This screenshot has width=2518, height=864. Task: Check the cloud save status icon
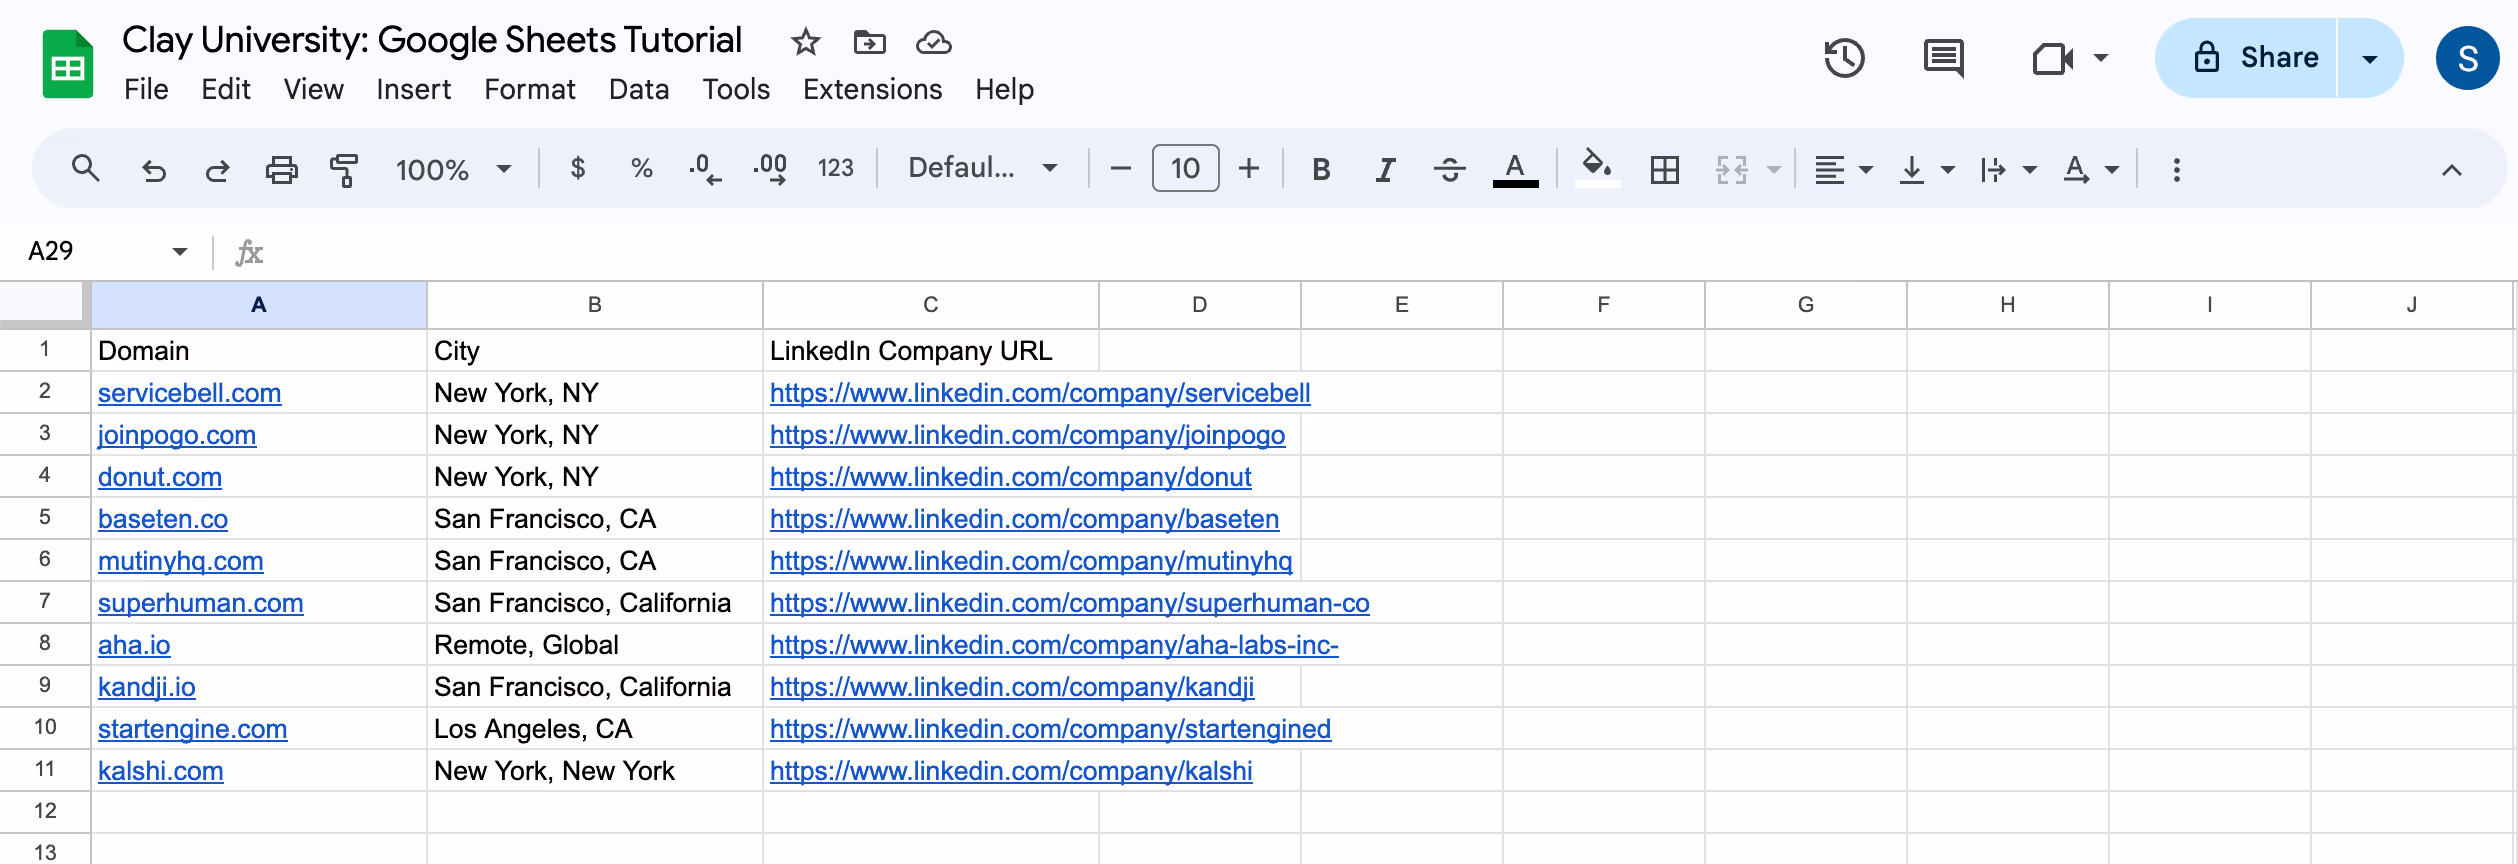[x=933, y=42]
